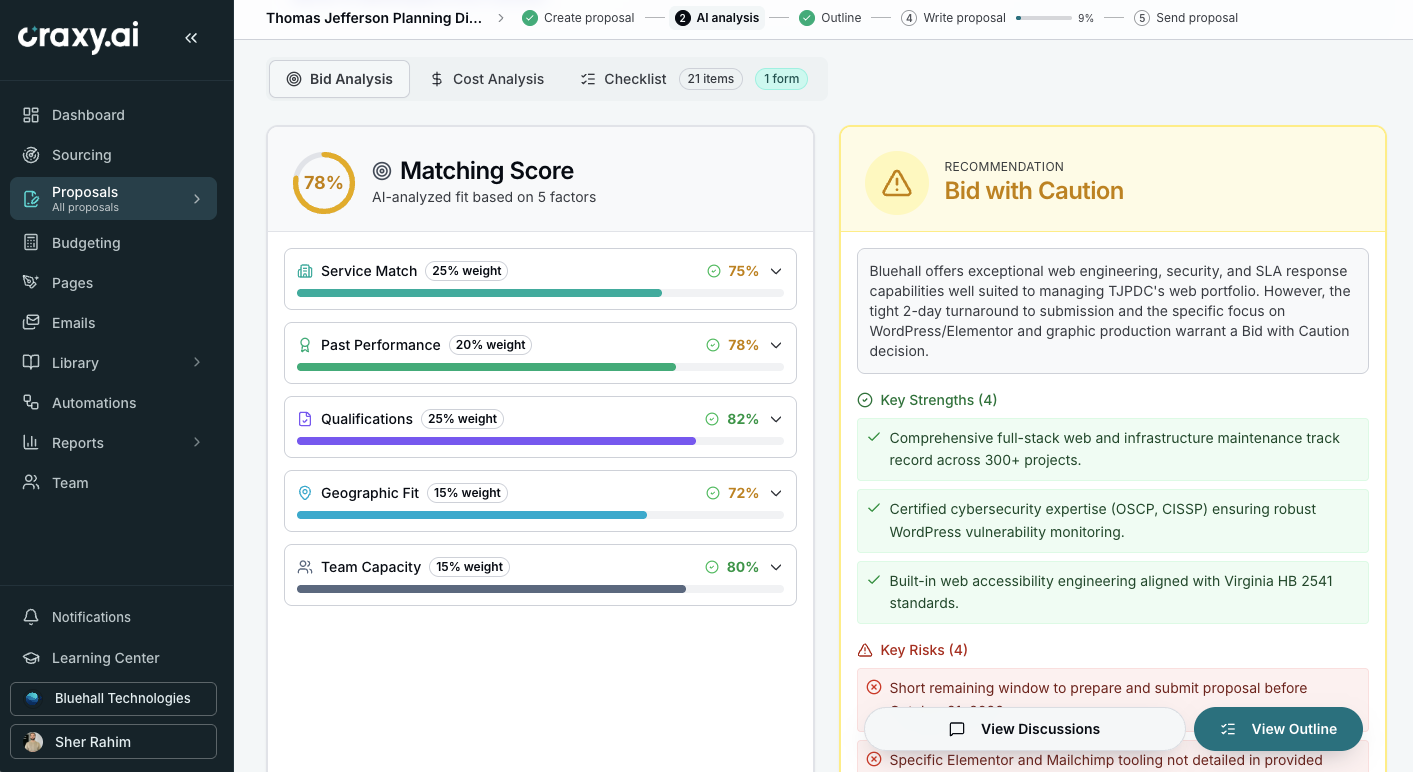Collapse the sidebar with double-chevron icon
The height and width of the screenshot is (772, 1413).
[191, 38]
